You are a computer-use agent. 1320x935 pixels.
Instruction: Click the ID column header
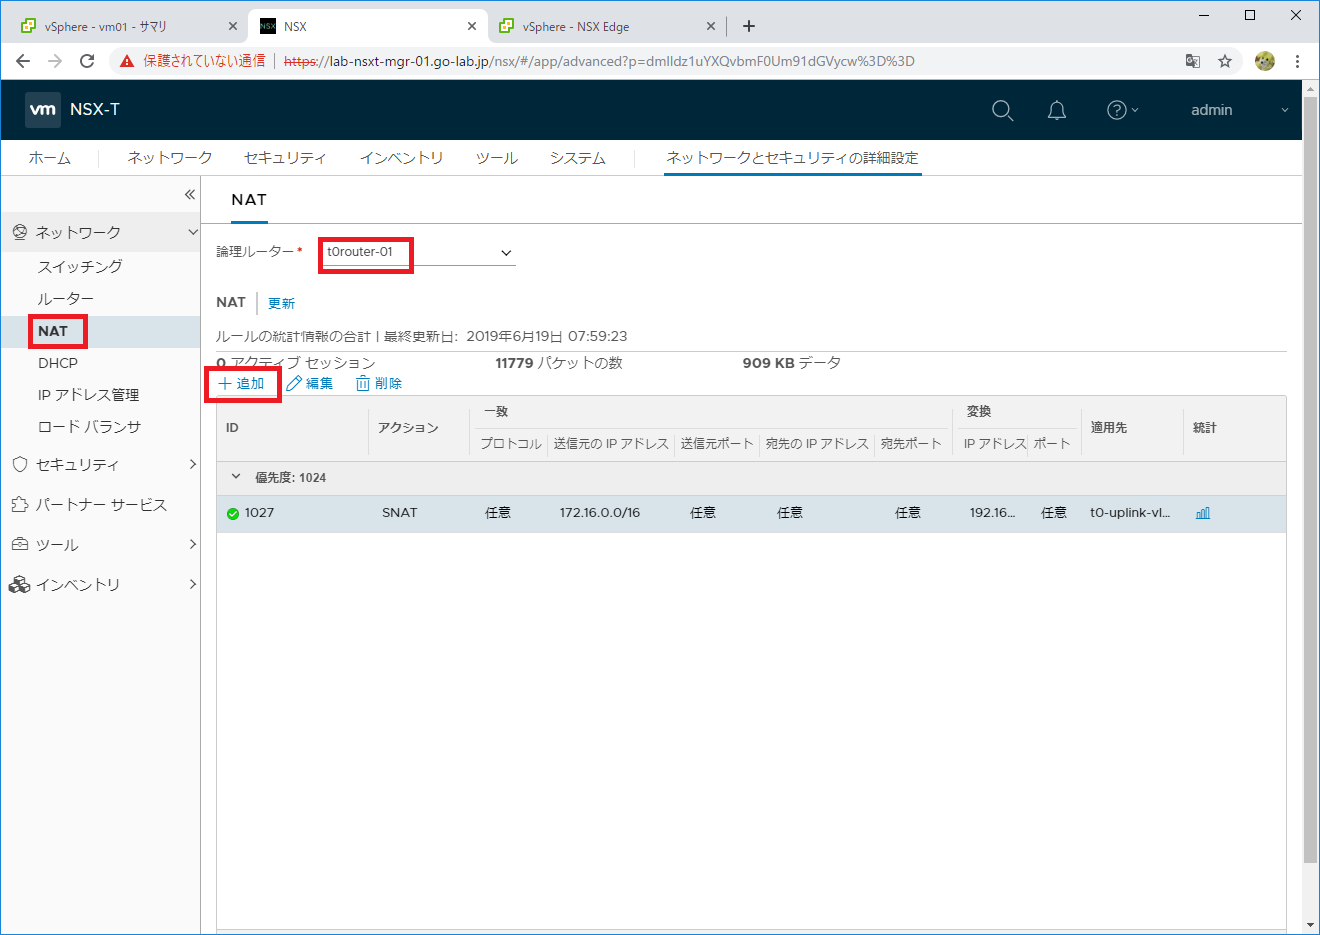pos(232,428)
